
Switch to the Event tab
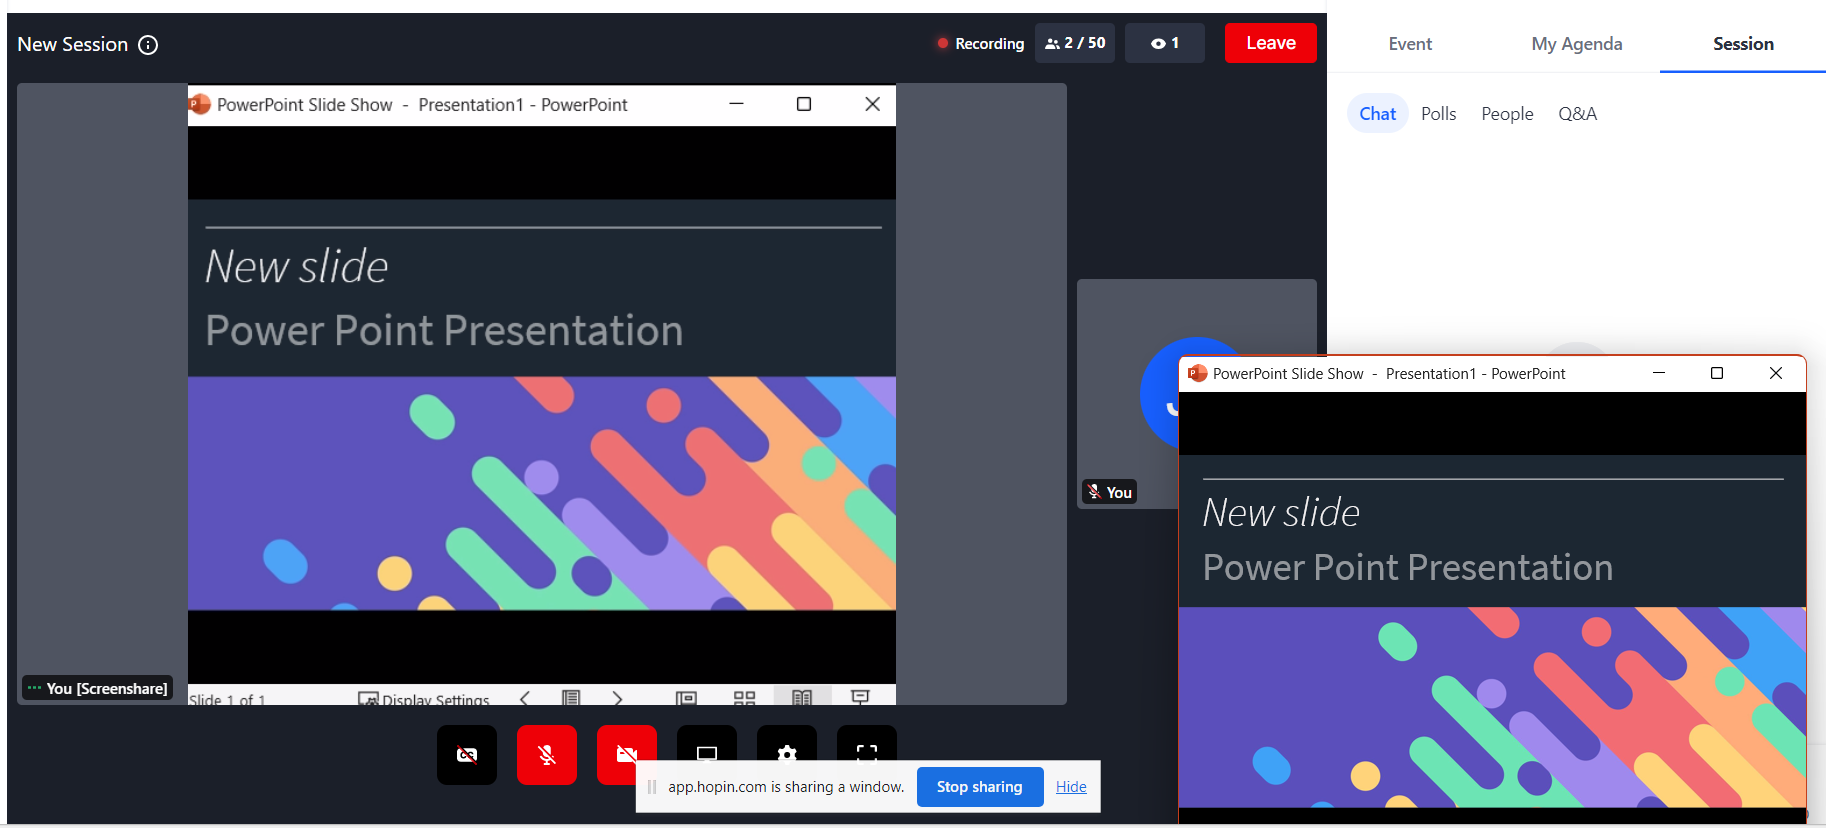(1410, 44)
